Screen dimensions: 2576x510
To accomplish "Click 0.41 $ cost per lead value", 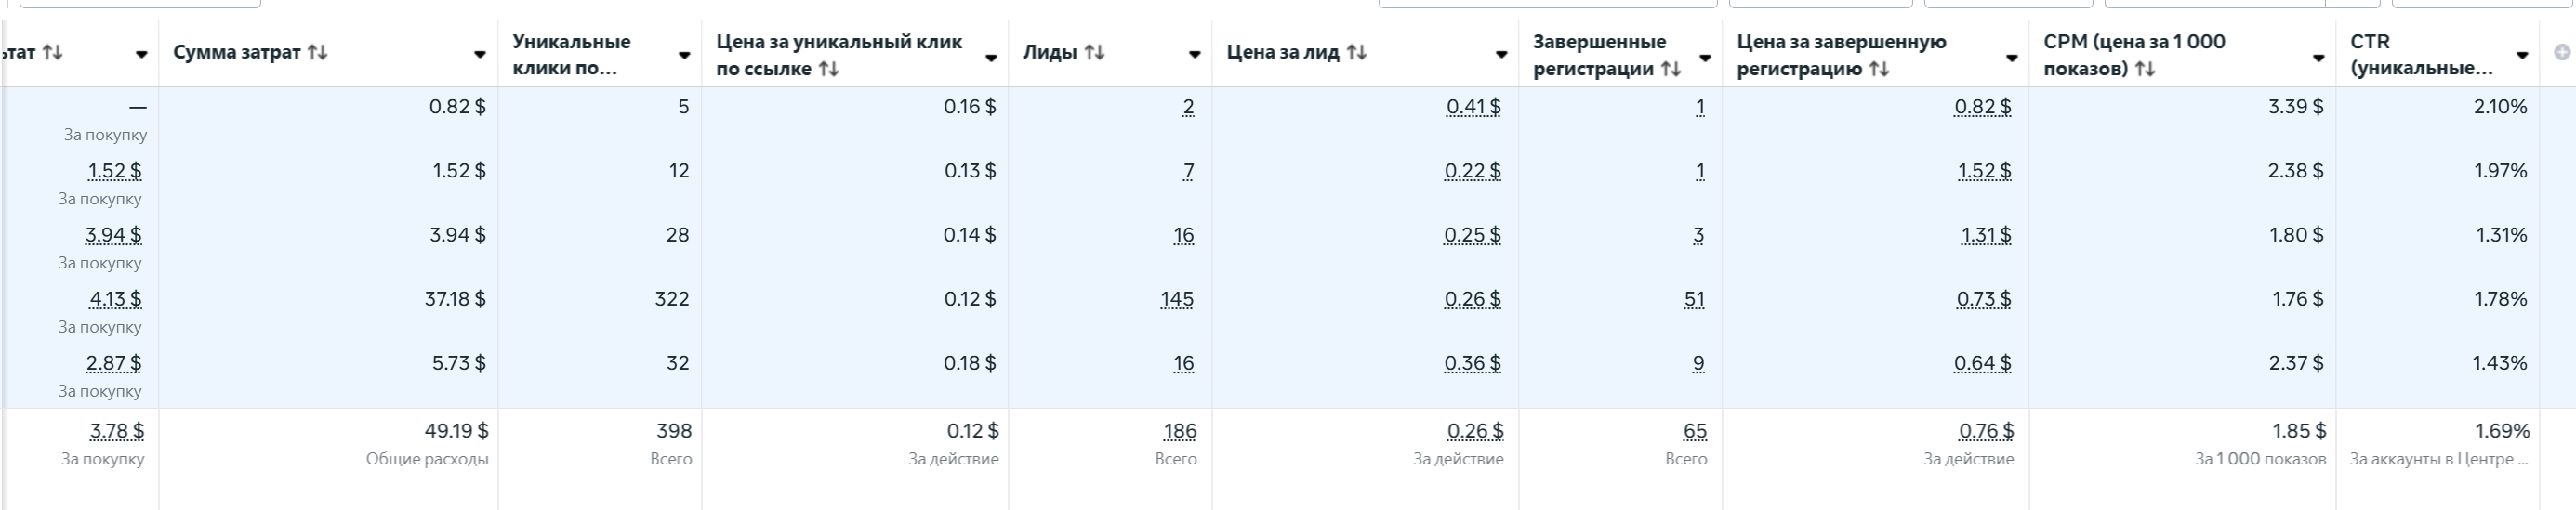I will (x=1473, y=107).
